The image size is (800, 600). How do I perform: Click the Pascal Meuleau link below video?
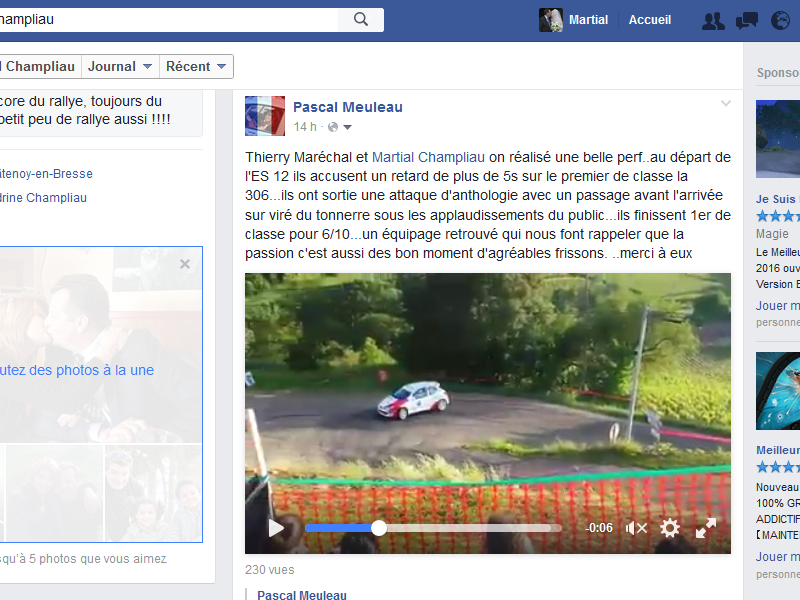(302, 595)
